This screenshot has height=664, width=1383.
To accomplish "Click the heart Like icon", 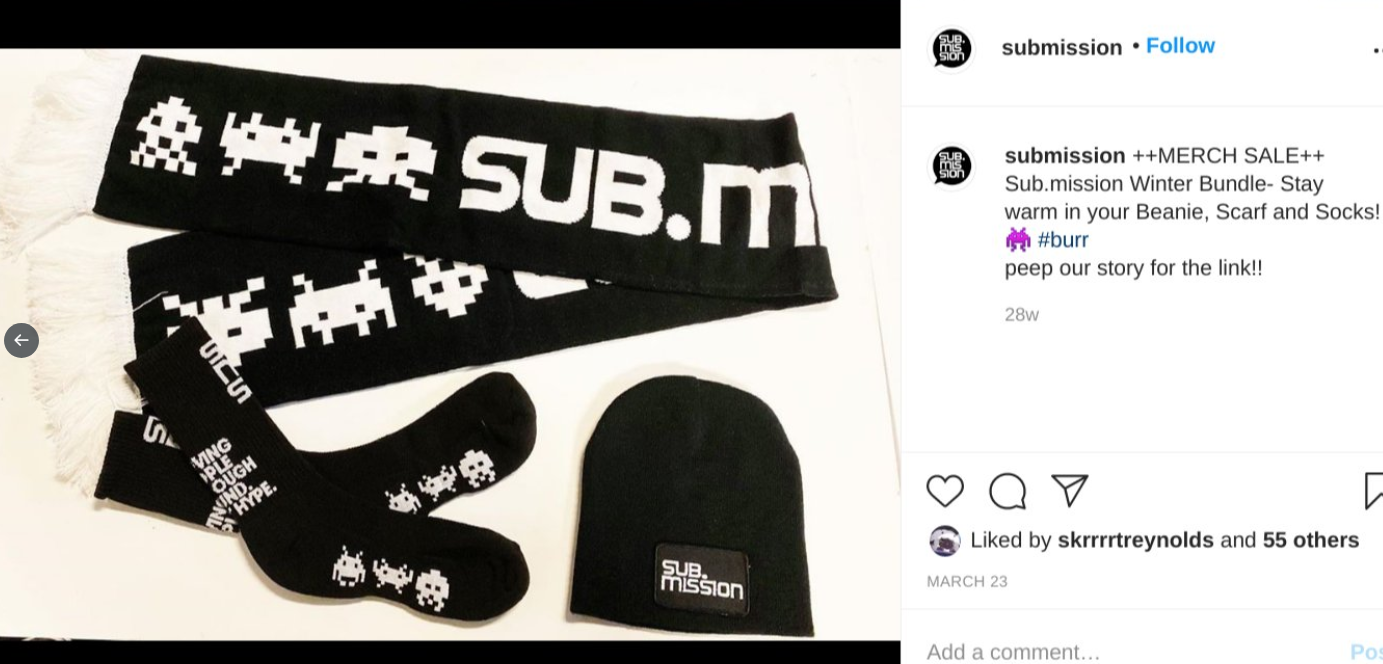I will pyautogui.click(x=944, y=491).
